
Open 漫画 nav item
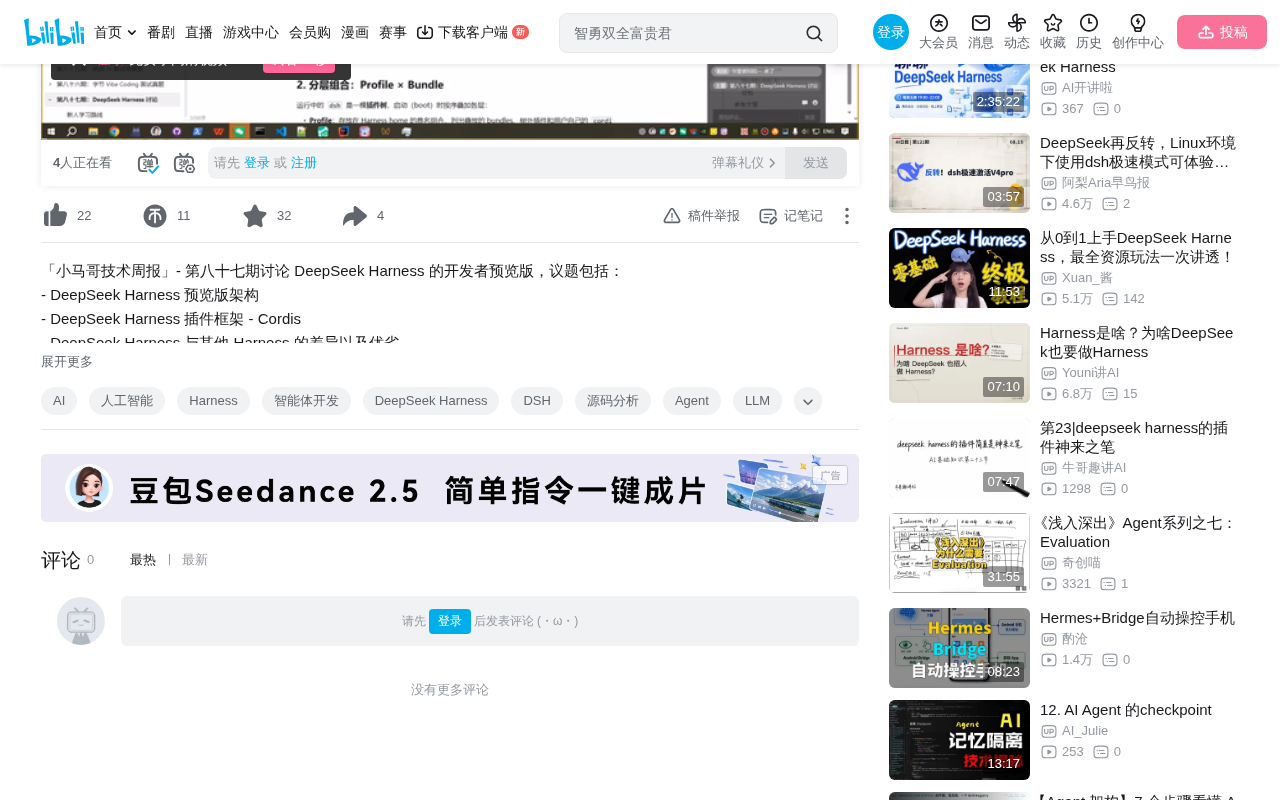click(x=355, y=32)
